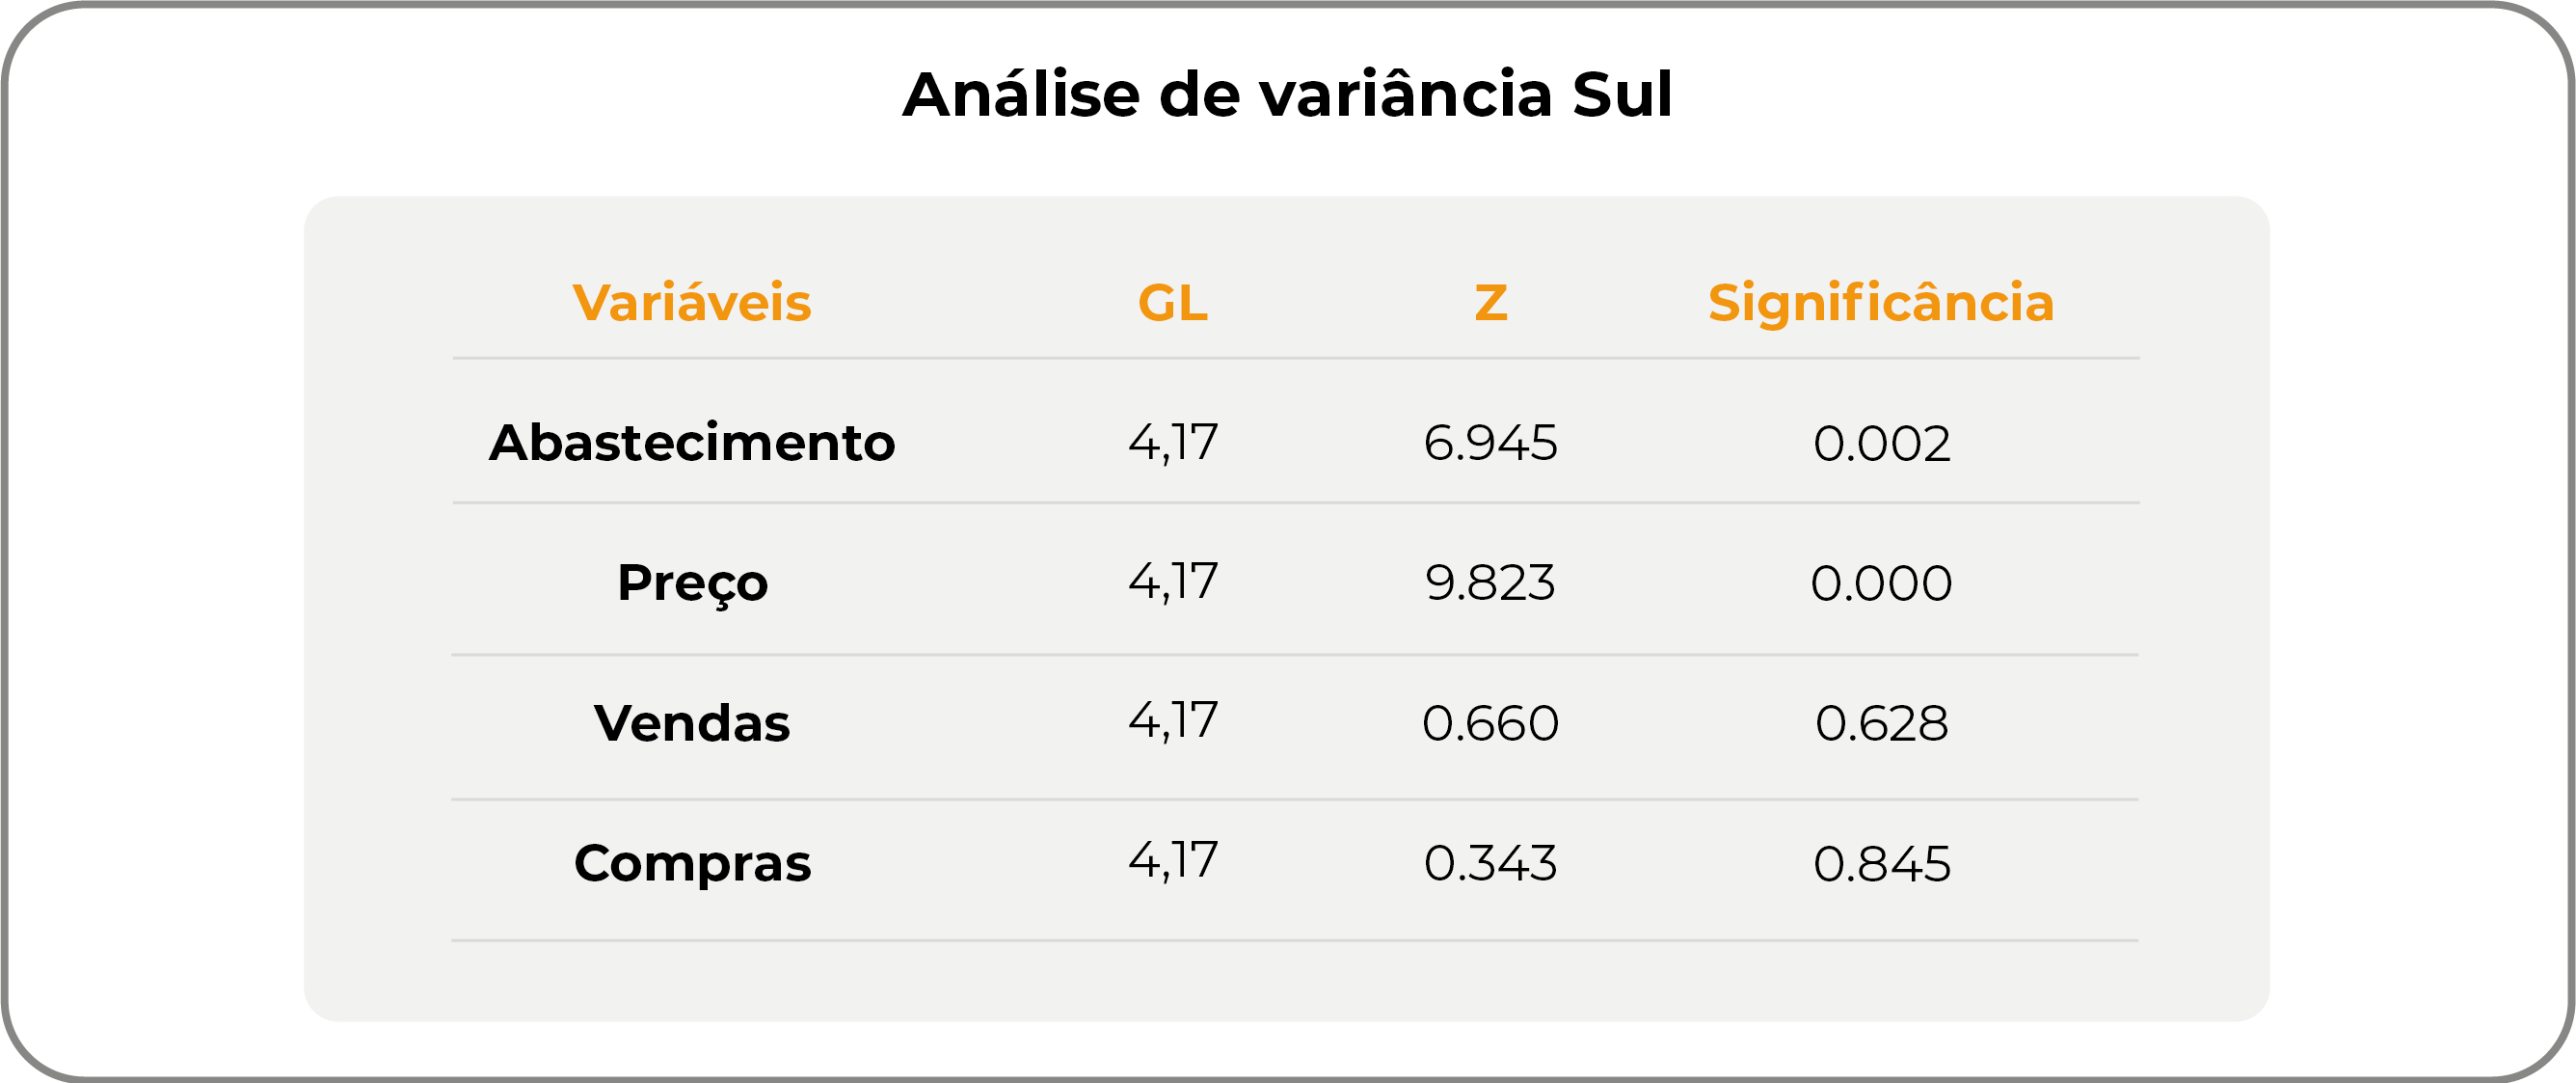The width and height of the screenshot is (2576, 1083).
Task: Select the significance value 0.845
Action: pos(1881,863)
